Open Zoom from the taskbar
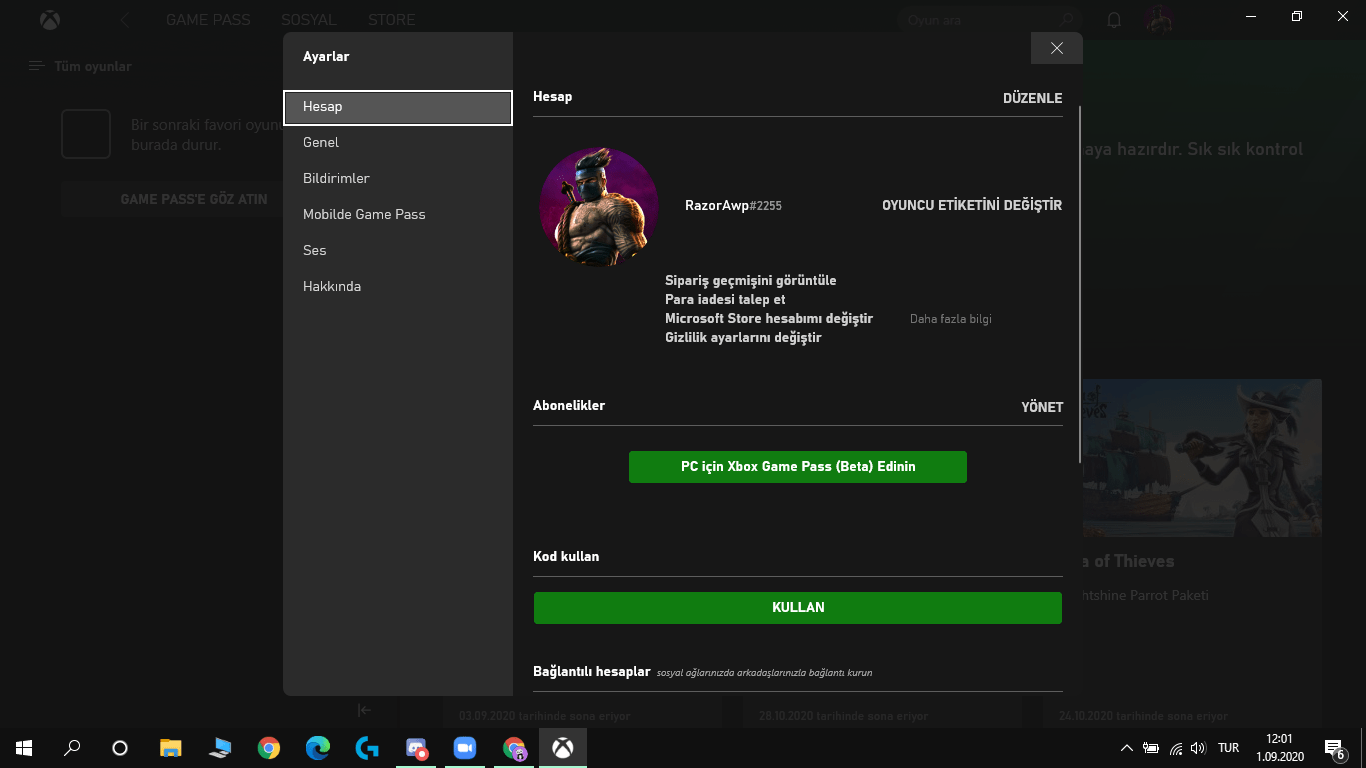 tap(465, 748)
